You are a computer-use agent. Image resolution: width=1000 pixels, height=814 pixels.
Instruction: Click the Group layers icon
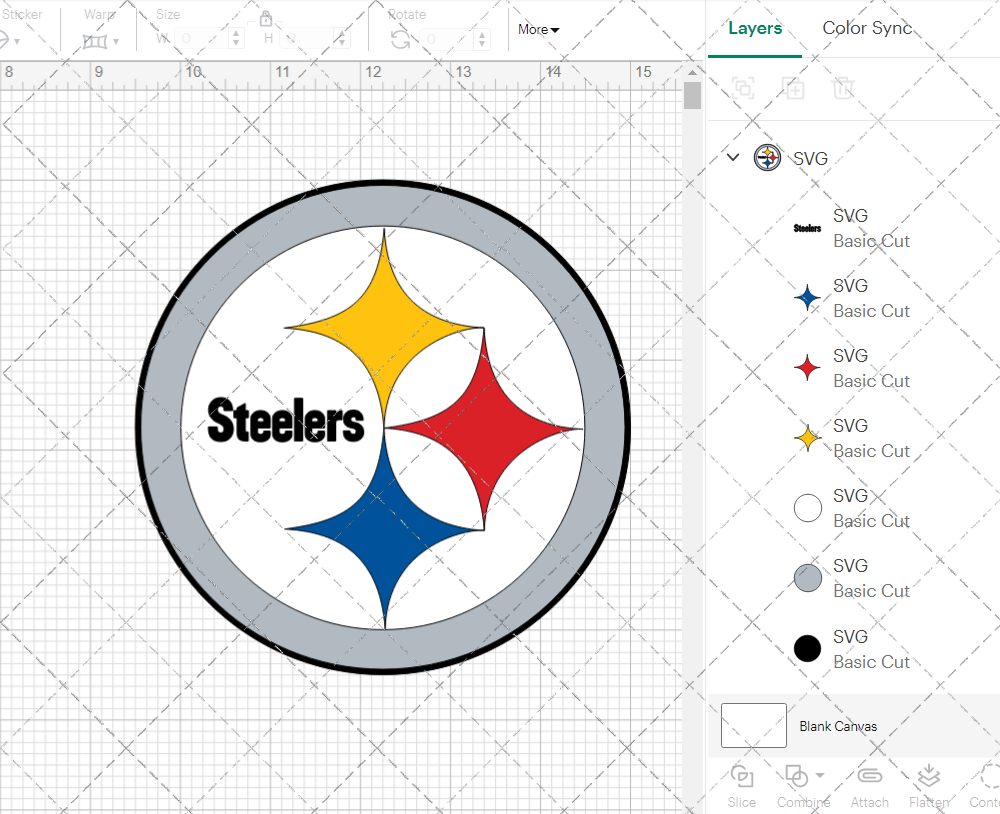click(x=743, y=88)
